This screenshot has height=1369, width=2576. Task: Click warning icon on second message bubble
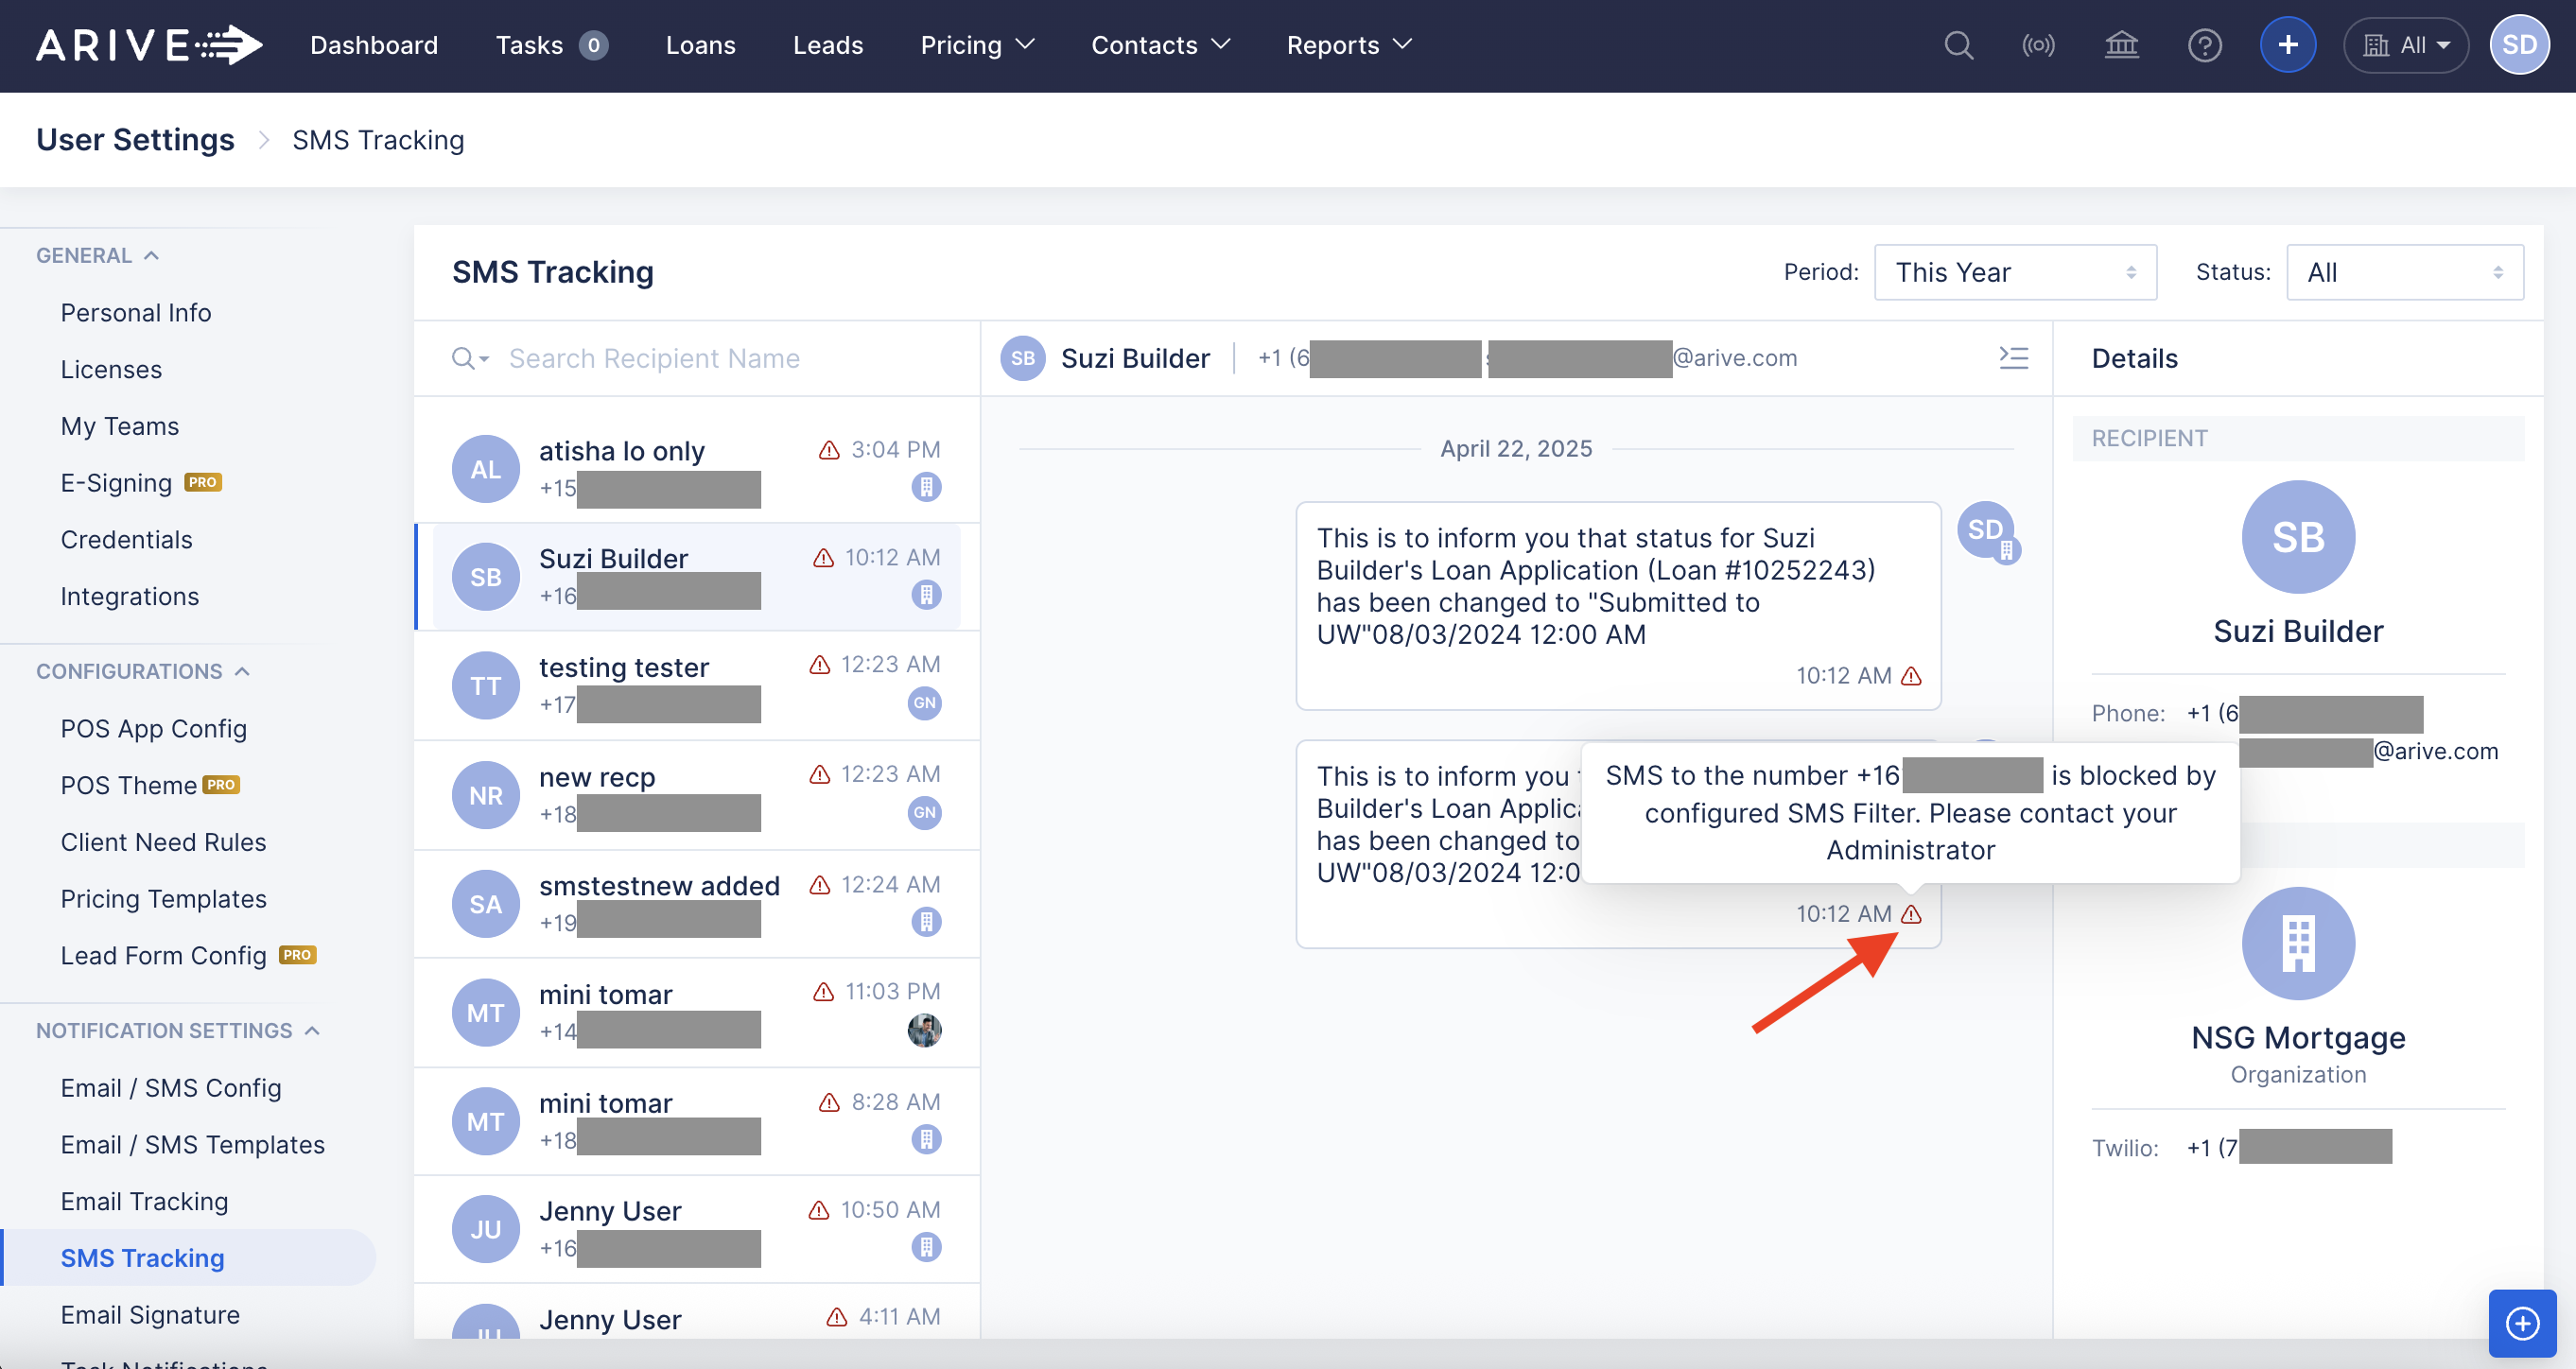(1911, 914)
